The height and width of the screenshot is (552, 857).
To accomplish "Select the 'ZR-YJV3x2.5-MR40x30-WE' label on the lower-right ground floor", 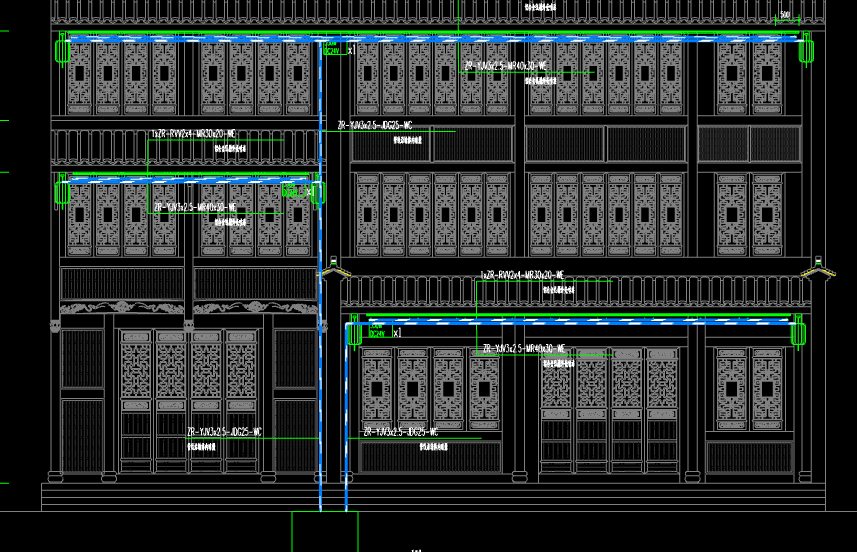I will pyautogui.click(x=524, y=349).
